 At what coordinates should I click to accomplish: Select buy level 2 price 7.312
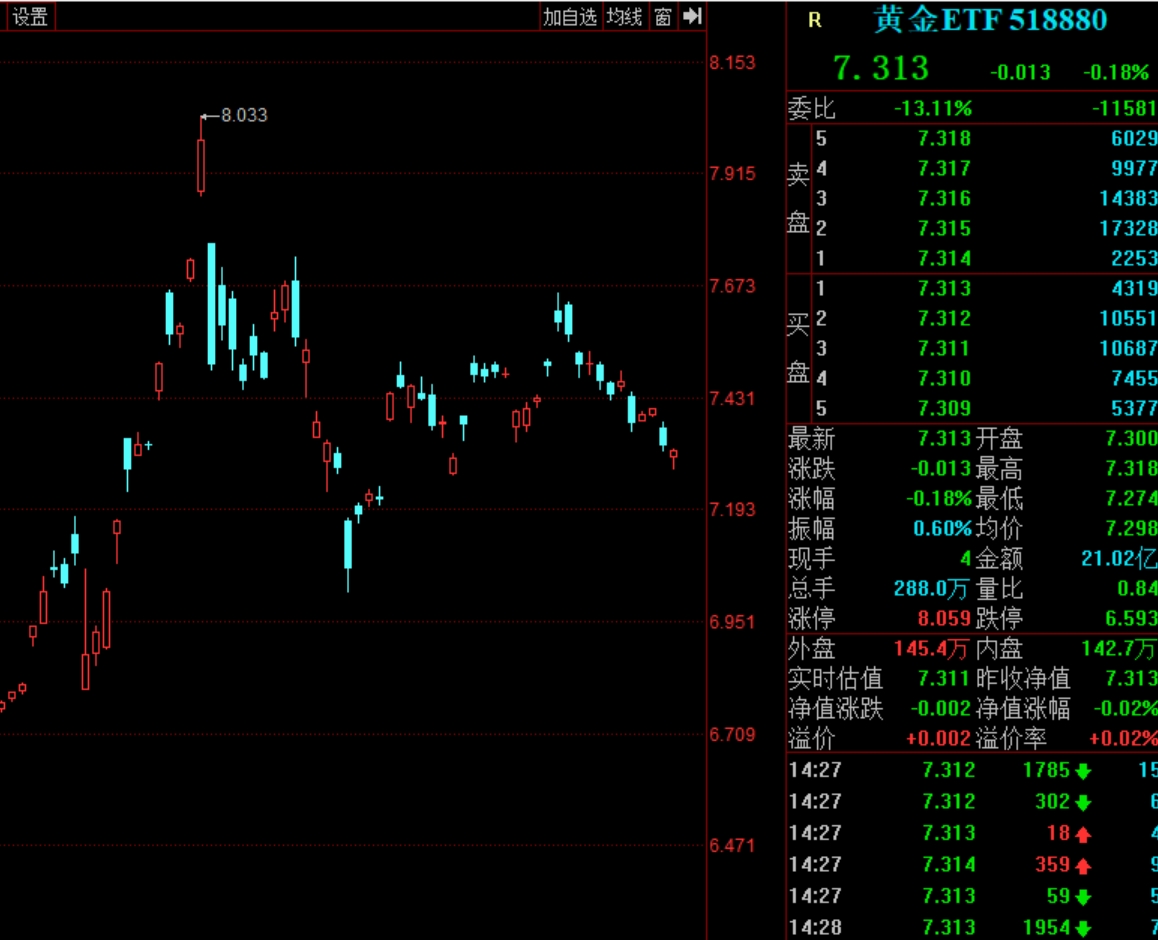[944, 318]
